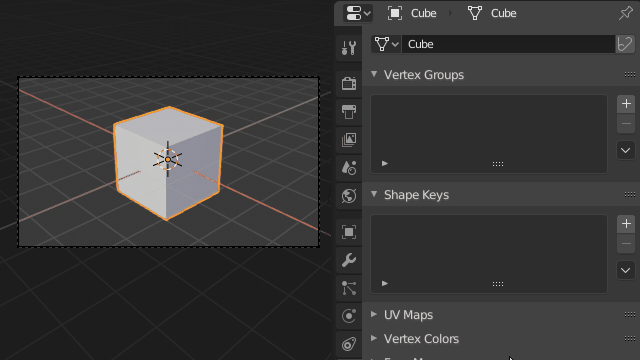Open the Modifiers wrench tab
640x360 pixels.
[x=349, y=260]
